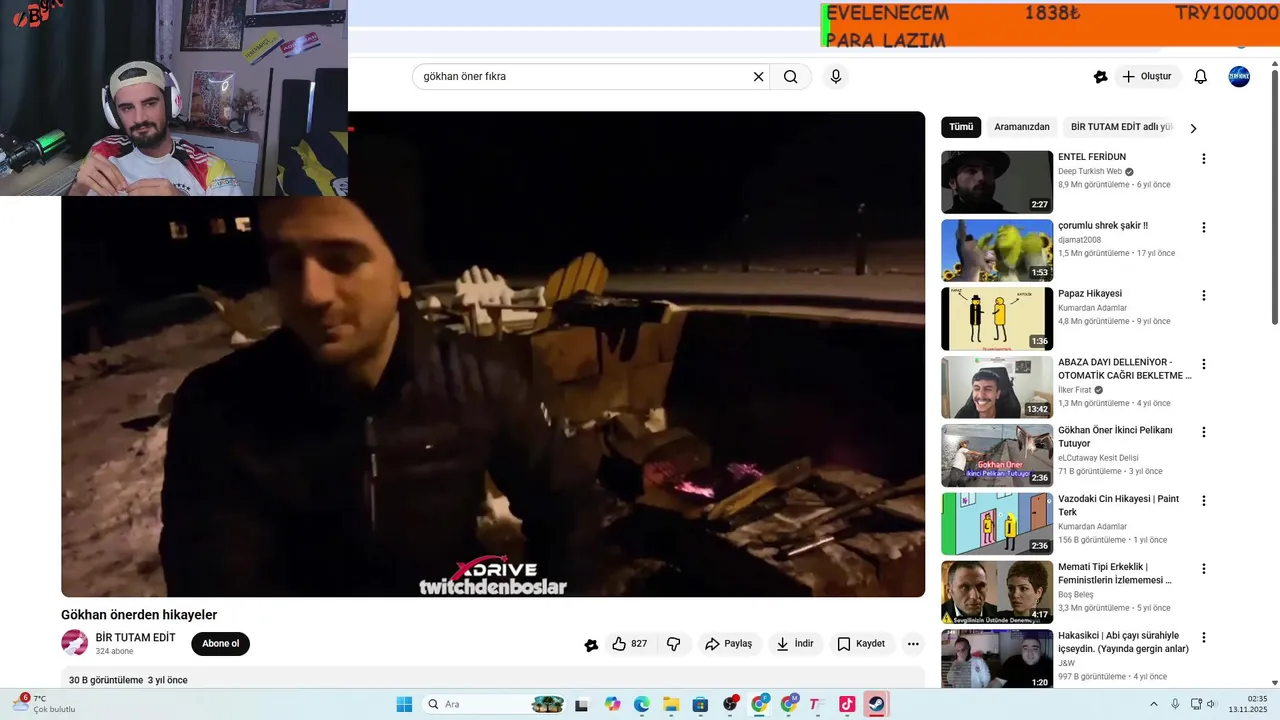Open the ENTEL FERİDUN thumbnail
Viewport: 1280px width, 720px height.
997,182
